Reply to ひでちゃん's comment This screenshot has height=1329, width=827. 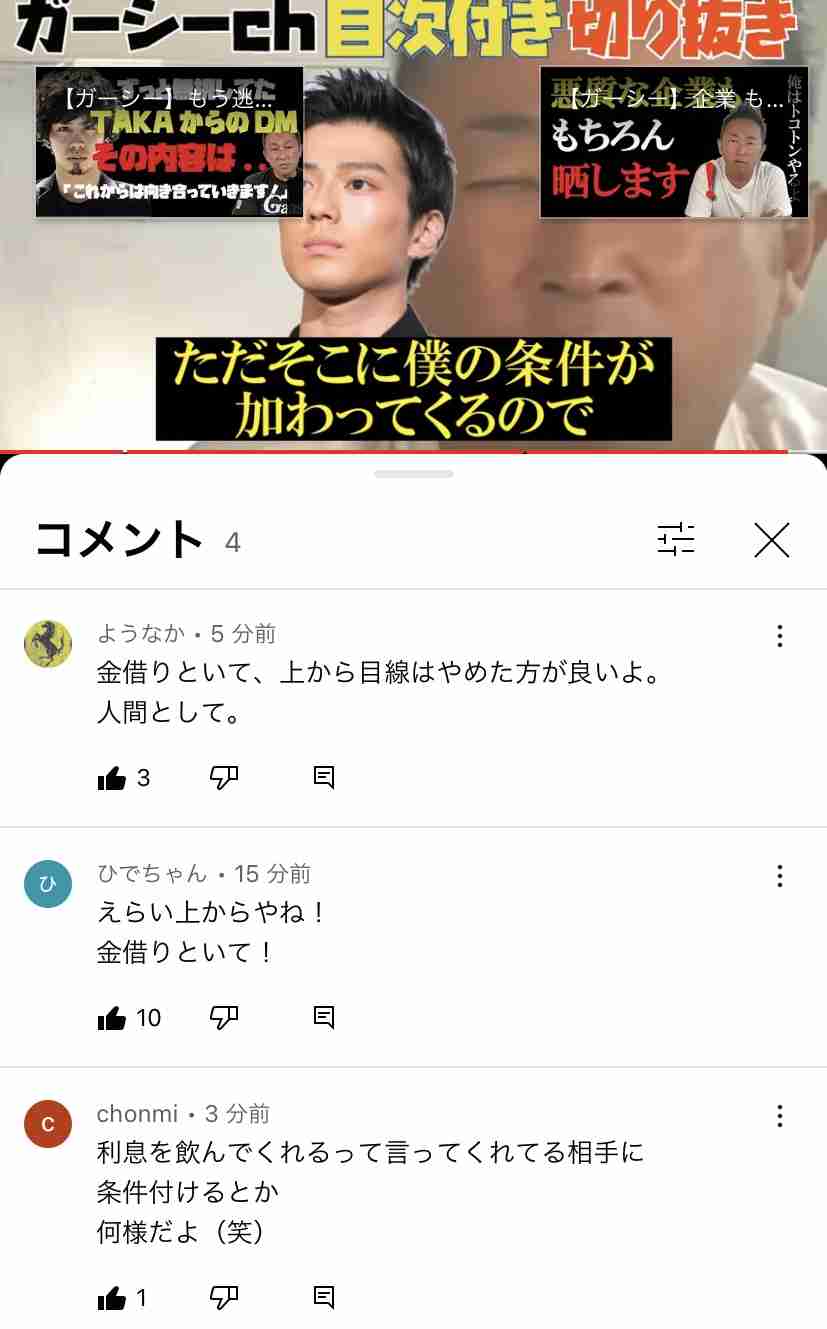(x=324, y=1018)
